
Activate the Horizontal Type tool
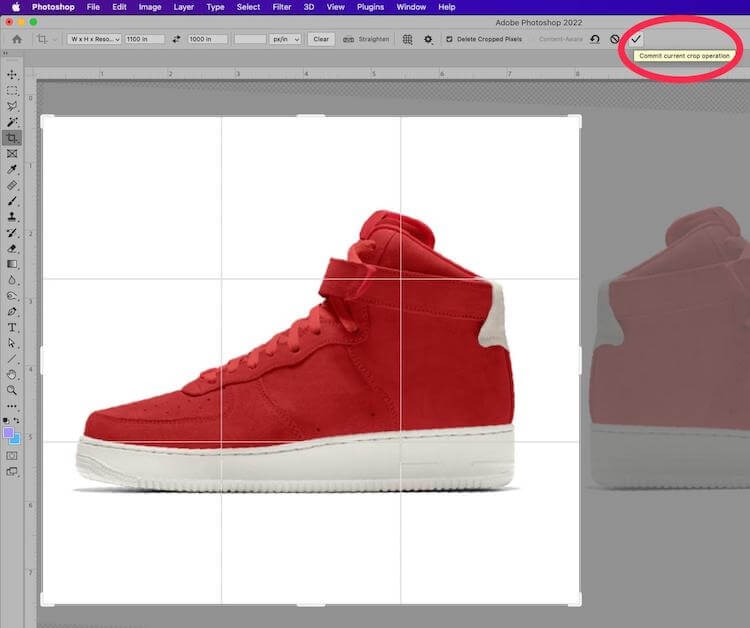(x=12, y=327)
